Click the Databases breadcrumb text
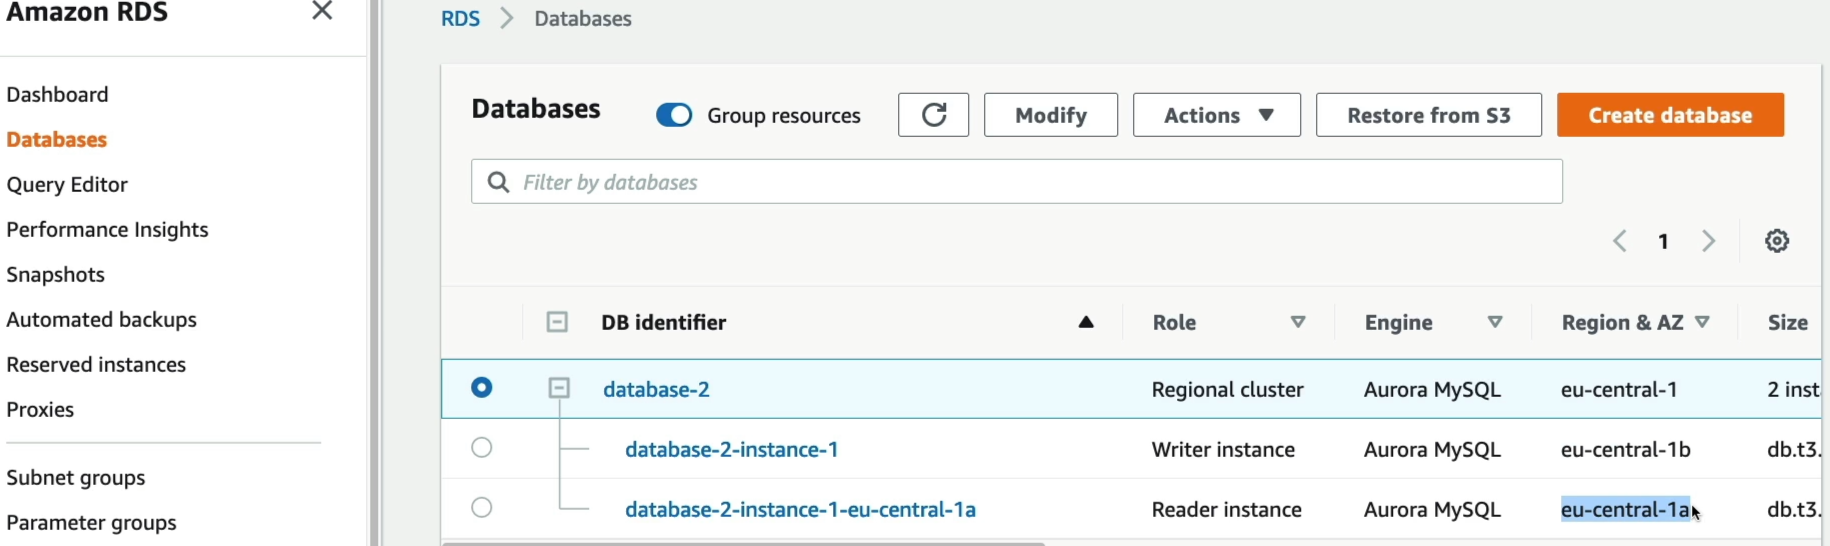 (582, 18)
